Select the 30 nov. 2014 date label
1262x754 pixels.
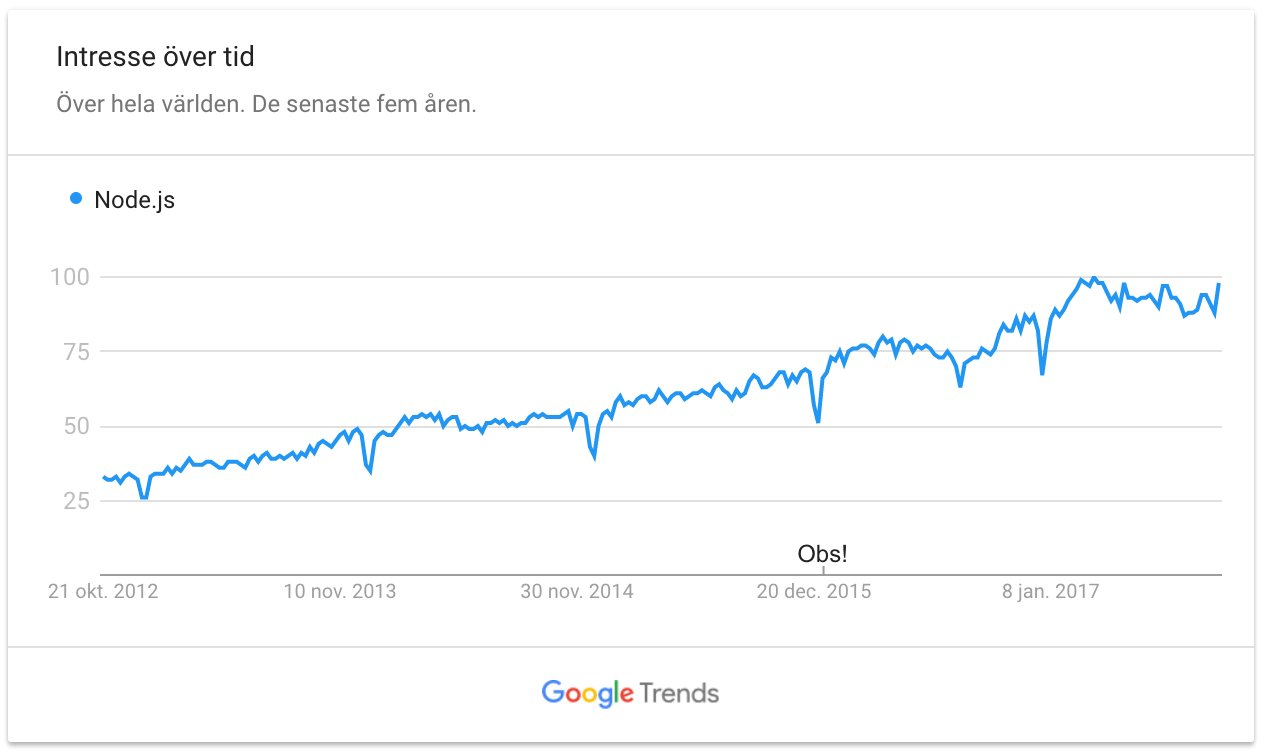(577, 591)
